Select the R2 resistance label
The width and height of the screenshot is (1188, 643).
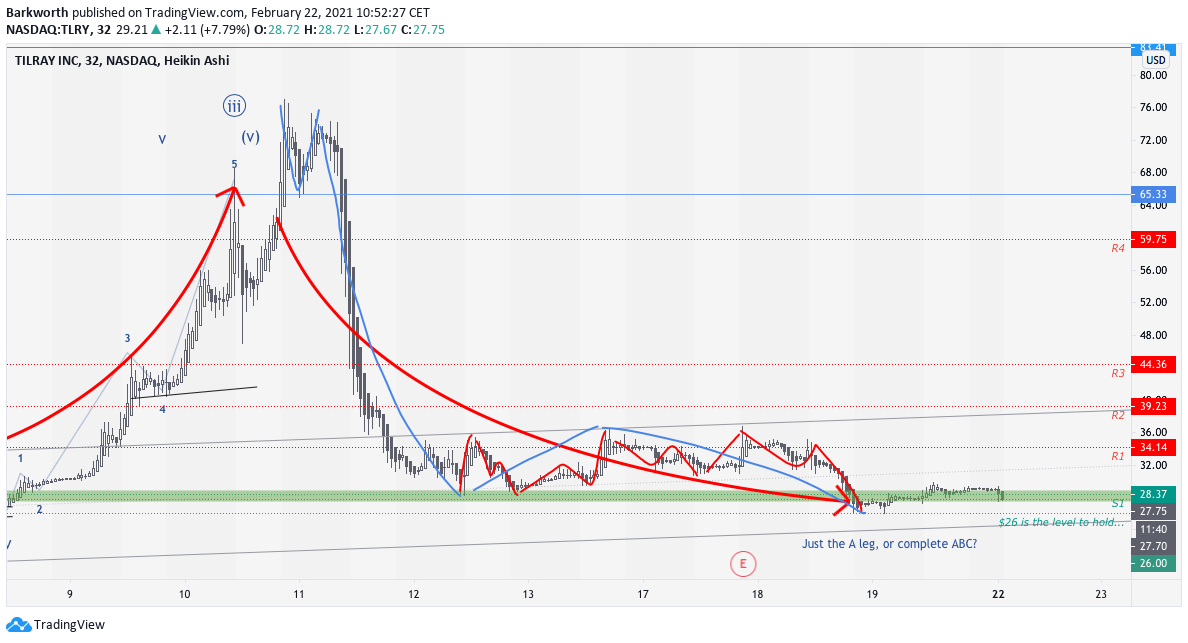click(x=1118, y=415)
